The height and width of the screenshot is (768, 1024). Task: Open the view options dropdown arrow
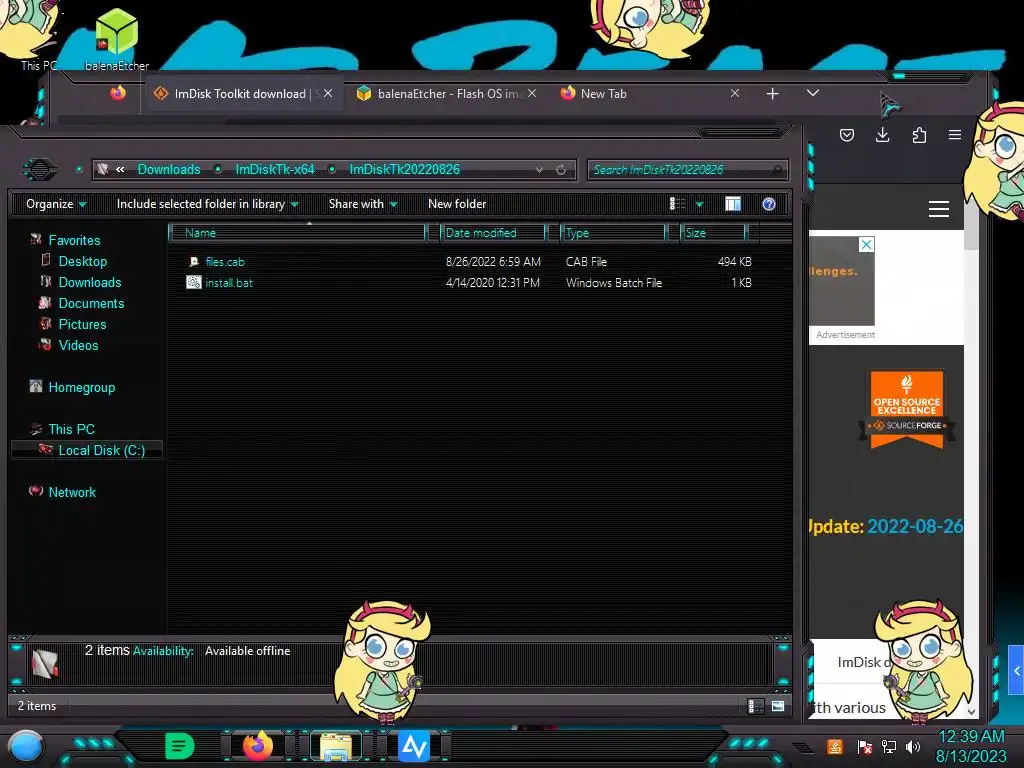coord(699,204)
